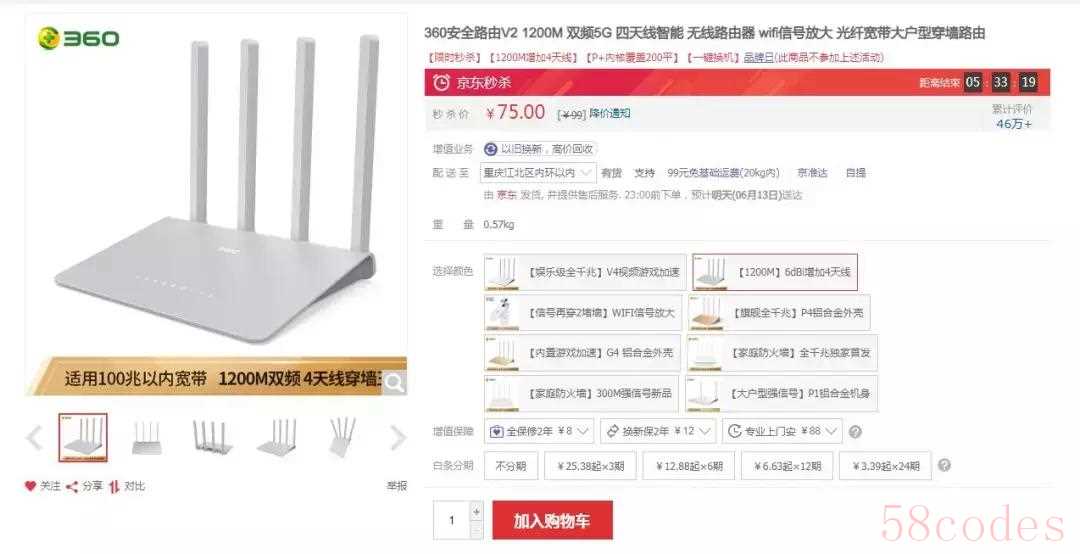The image size is (1080, 554).
Task: Open help icon beside warranty options
Action: point(855,432)
